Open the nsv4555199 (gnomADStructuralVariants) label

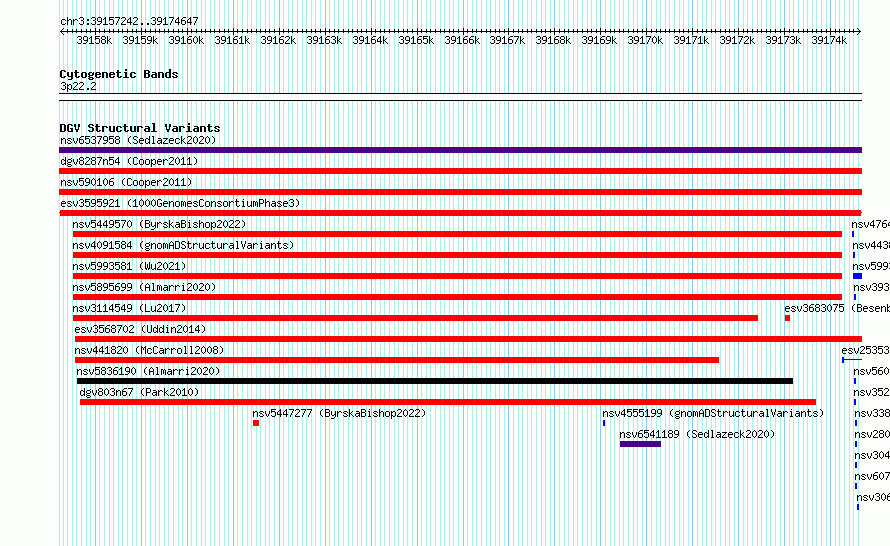(712, 413)
